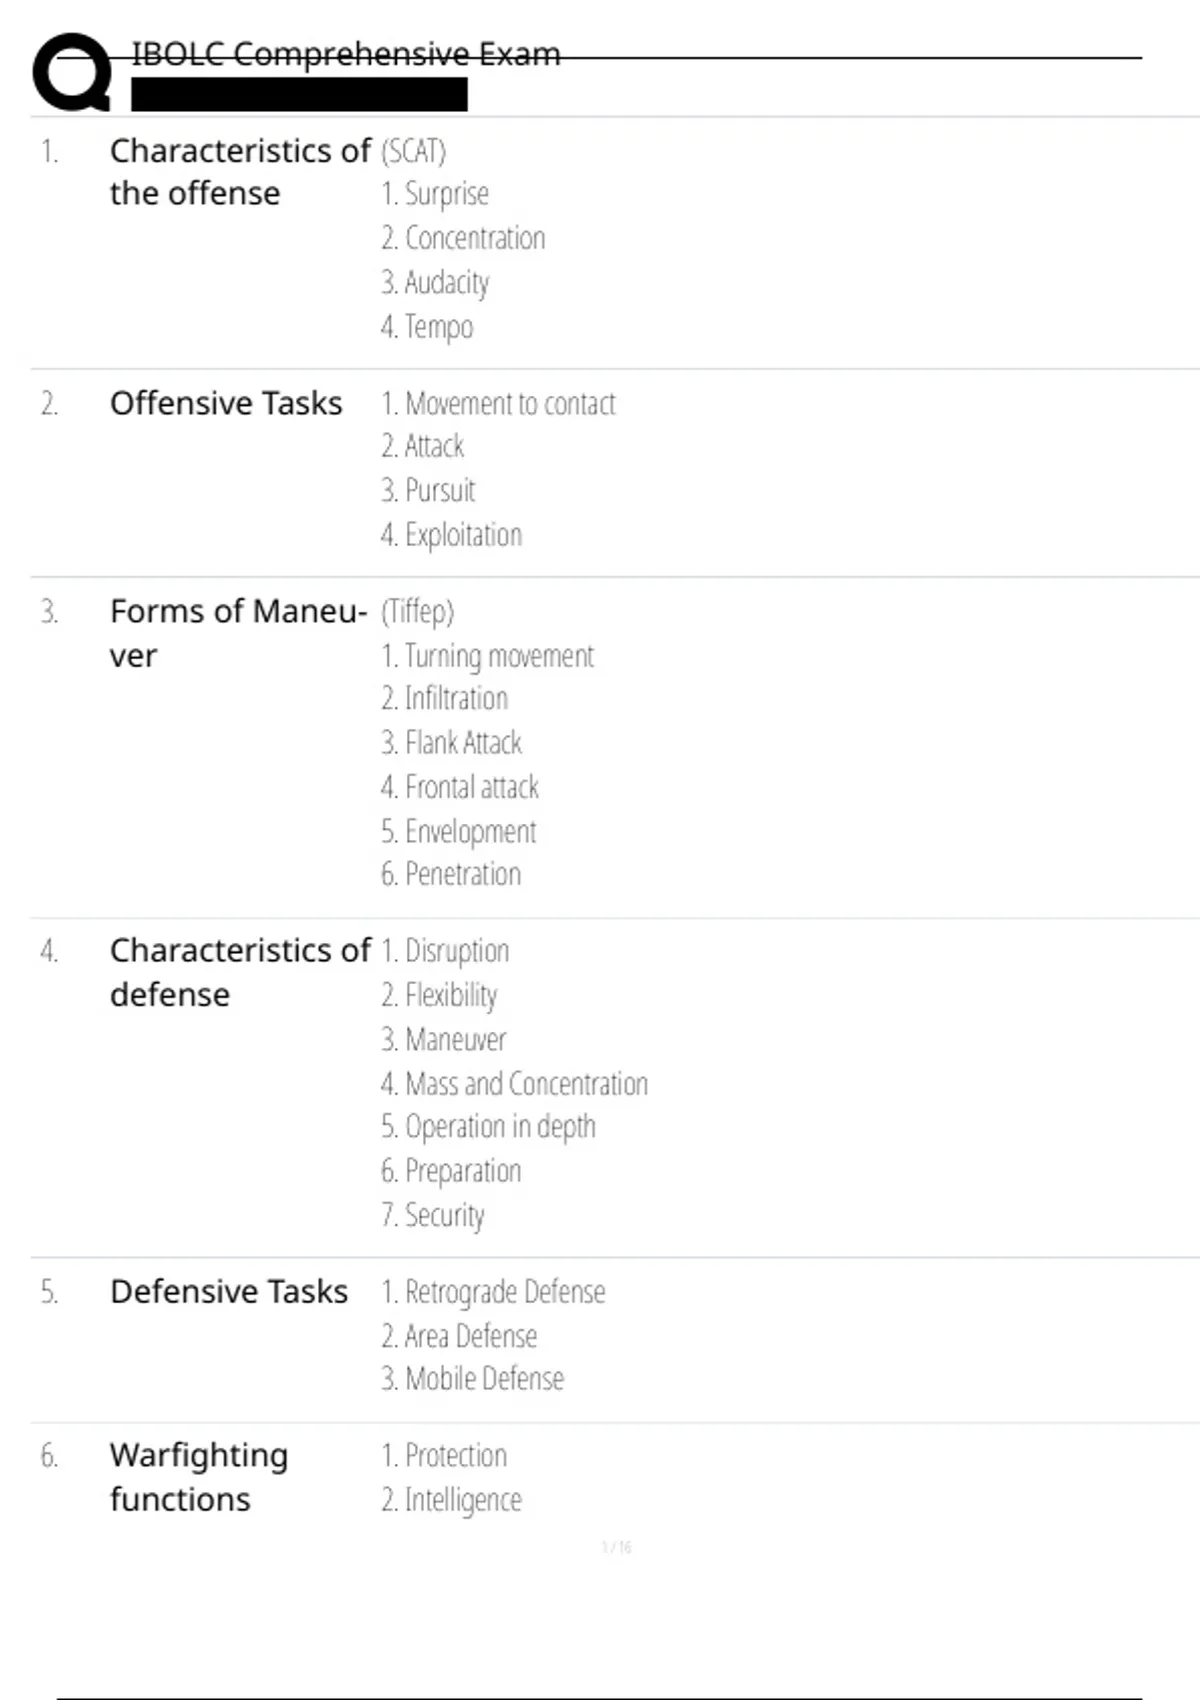Select the term Characteristics of the offense
This screenshot has width=1200, height=1700.
240,172
